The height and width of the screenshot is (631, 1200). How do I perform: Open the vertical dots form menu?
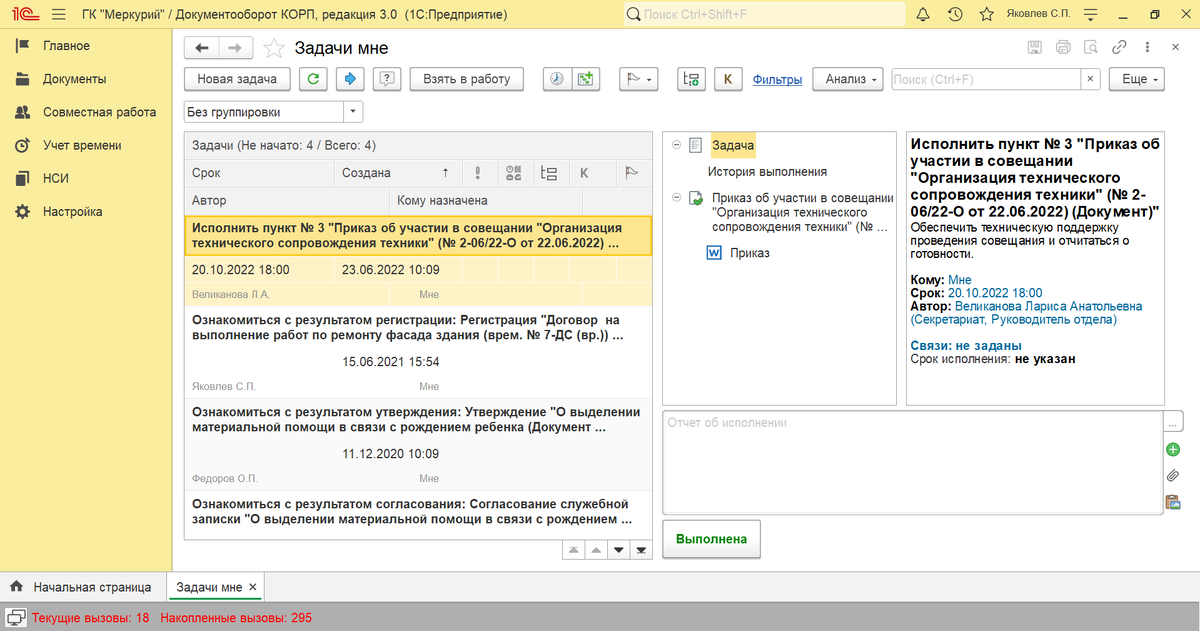coord(1148,47)
